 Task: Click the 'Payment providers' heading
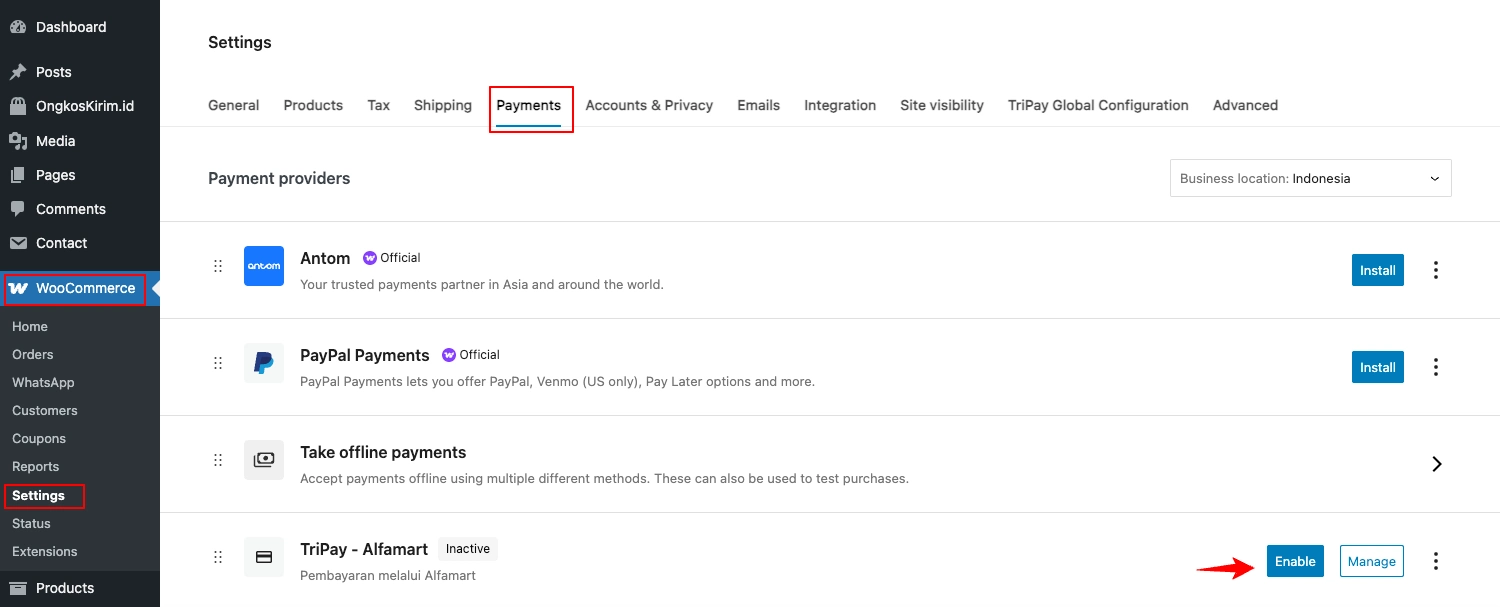click(279, 178)
